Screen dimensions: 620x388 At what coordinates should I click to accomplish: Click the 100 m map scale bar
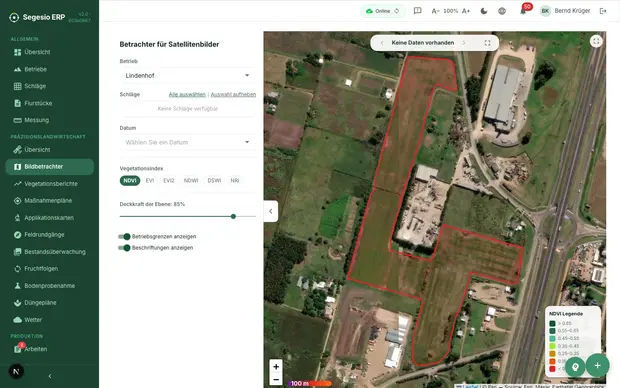point(310,383)
